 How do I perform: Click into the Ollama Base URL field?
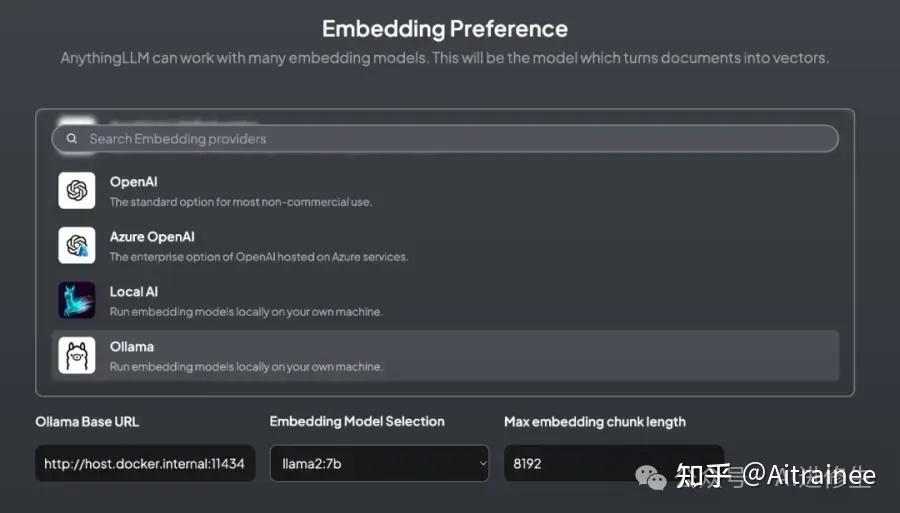[145, 463]
